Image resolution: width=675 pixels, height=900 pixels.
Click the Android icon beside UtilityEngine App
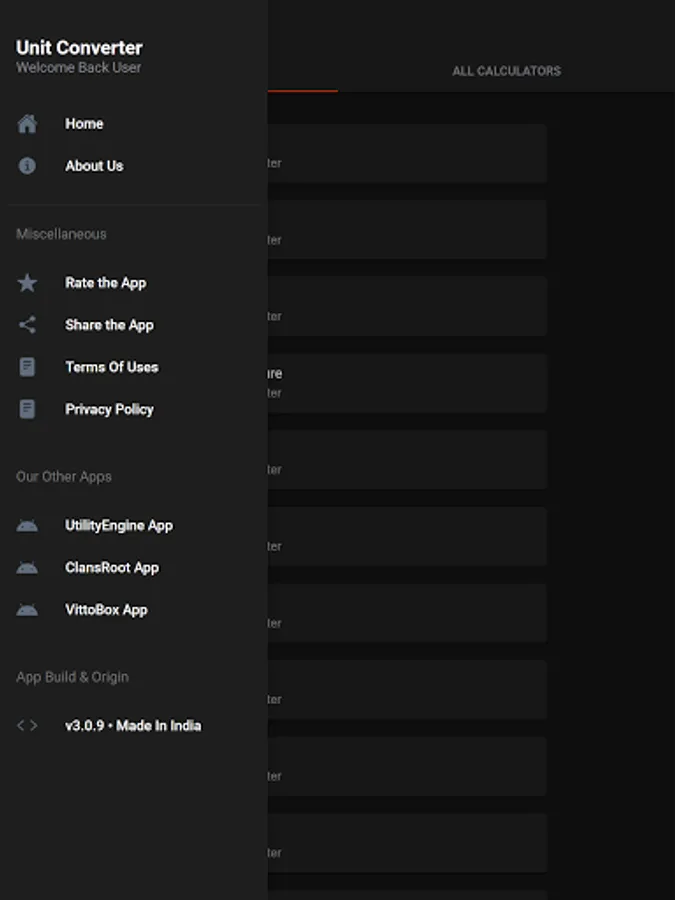click(27, 526)
